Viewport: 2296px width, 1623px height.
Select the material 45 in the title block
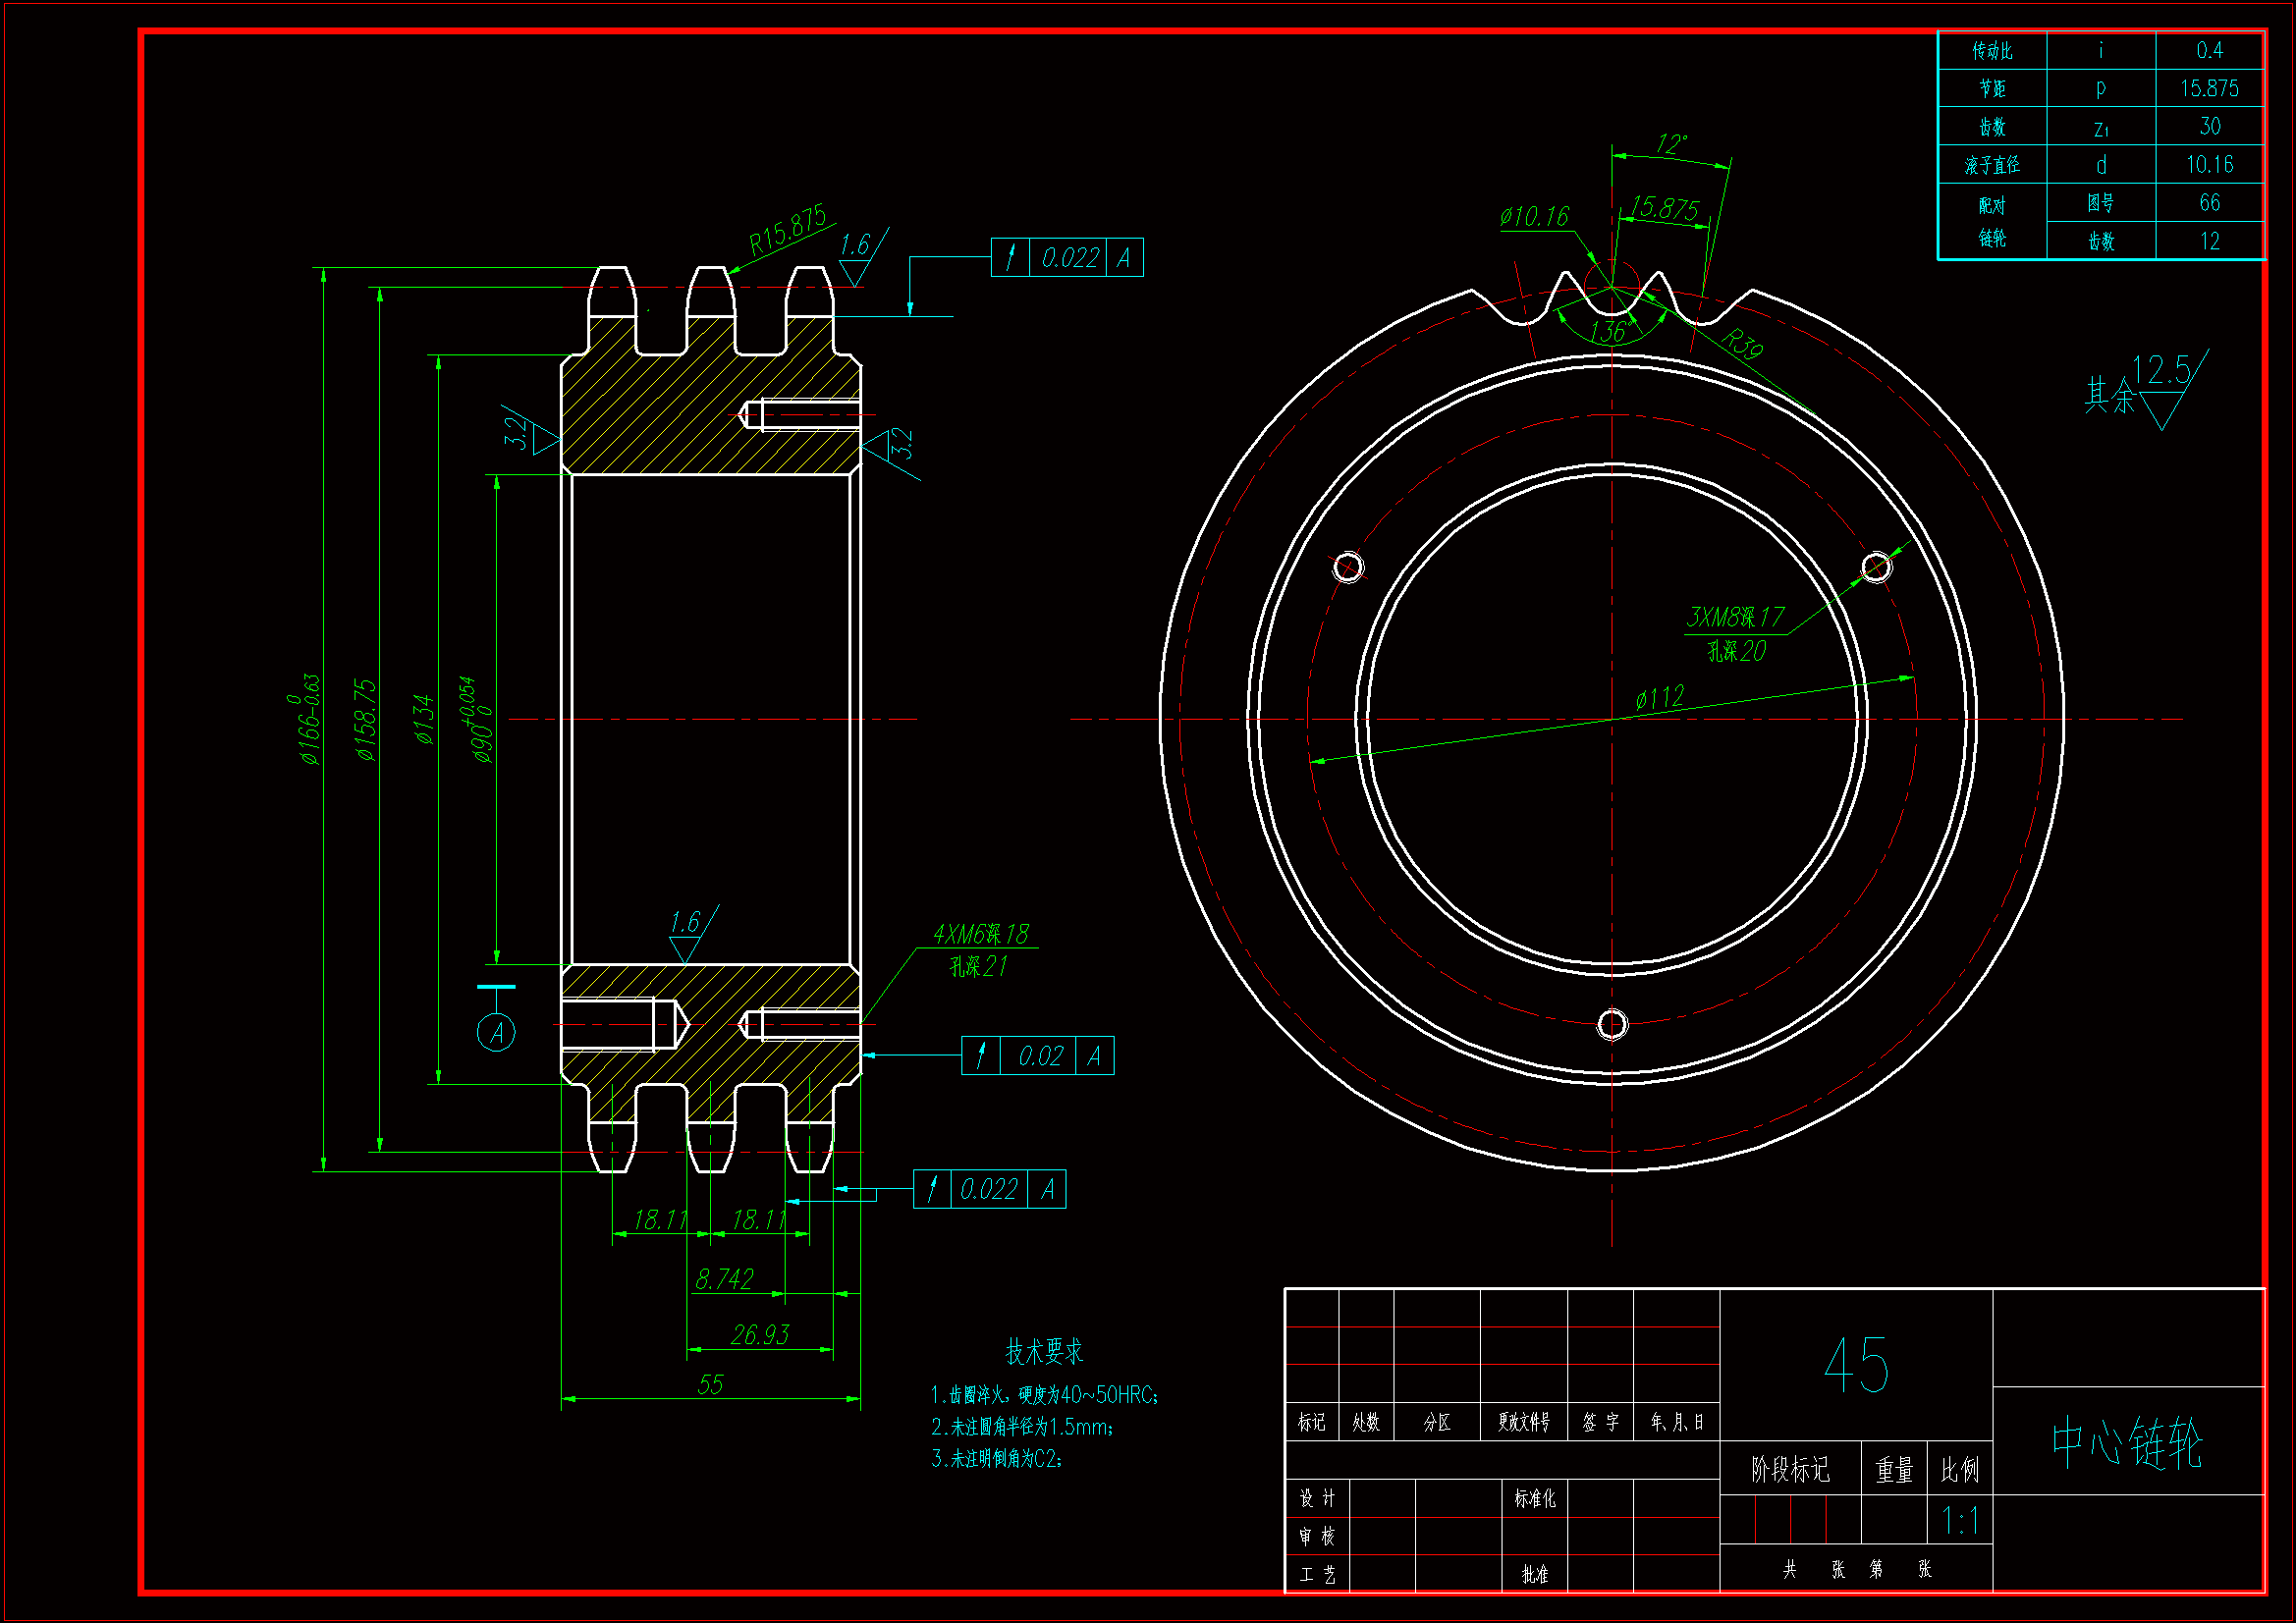click(1856, 1365)
